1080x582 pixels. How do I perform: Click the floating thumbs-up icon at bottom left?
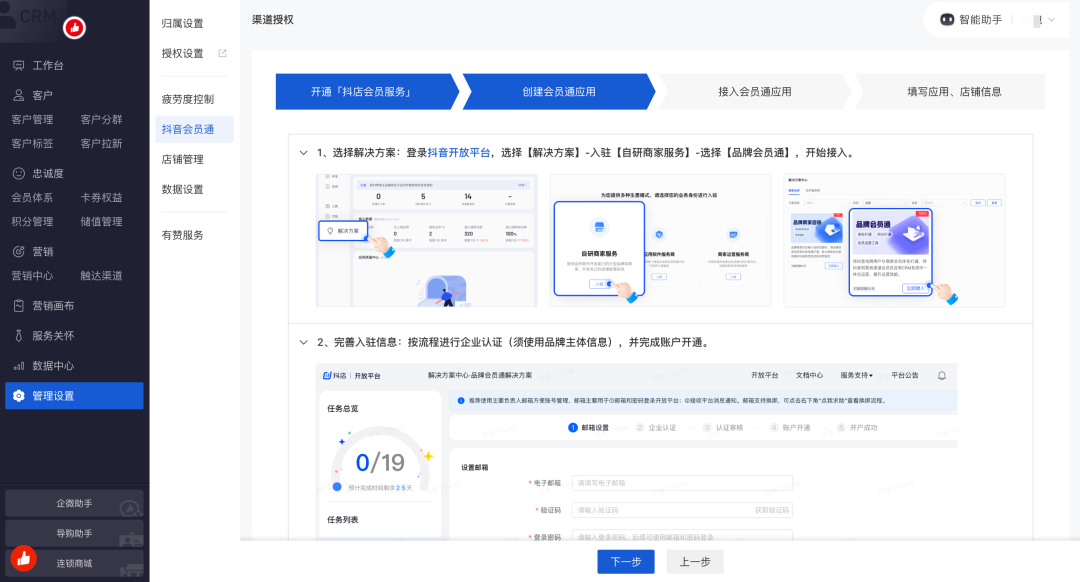(x=23, y=559)
